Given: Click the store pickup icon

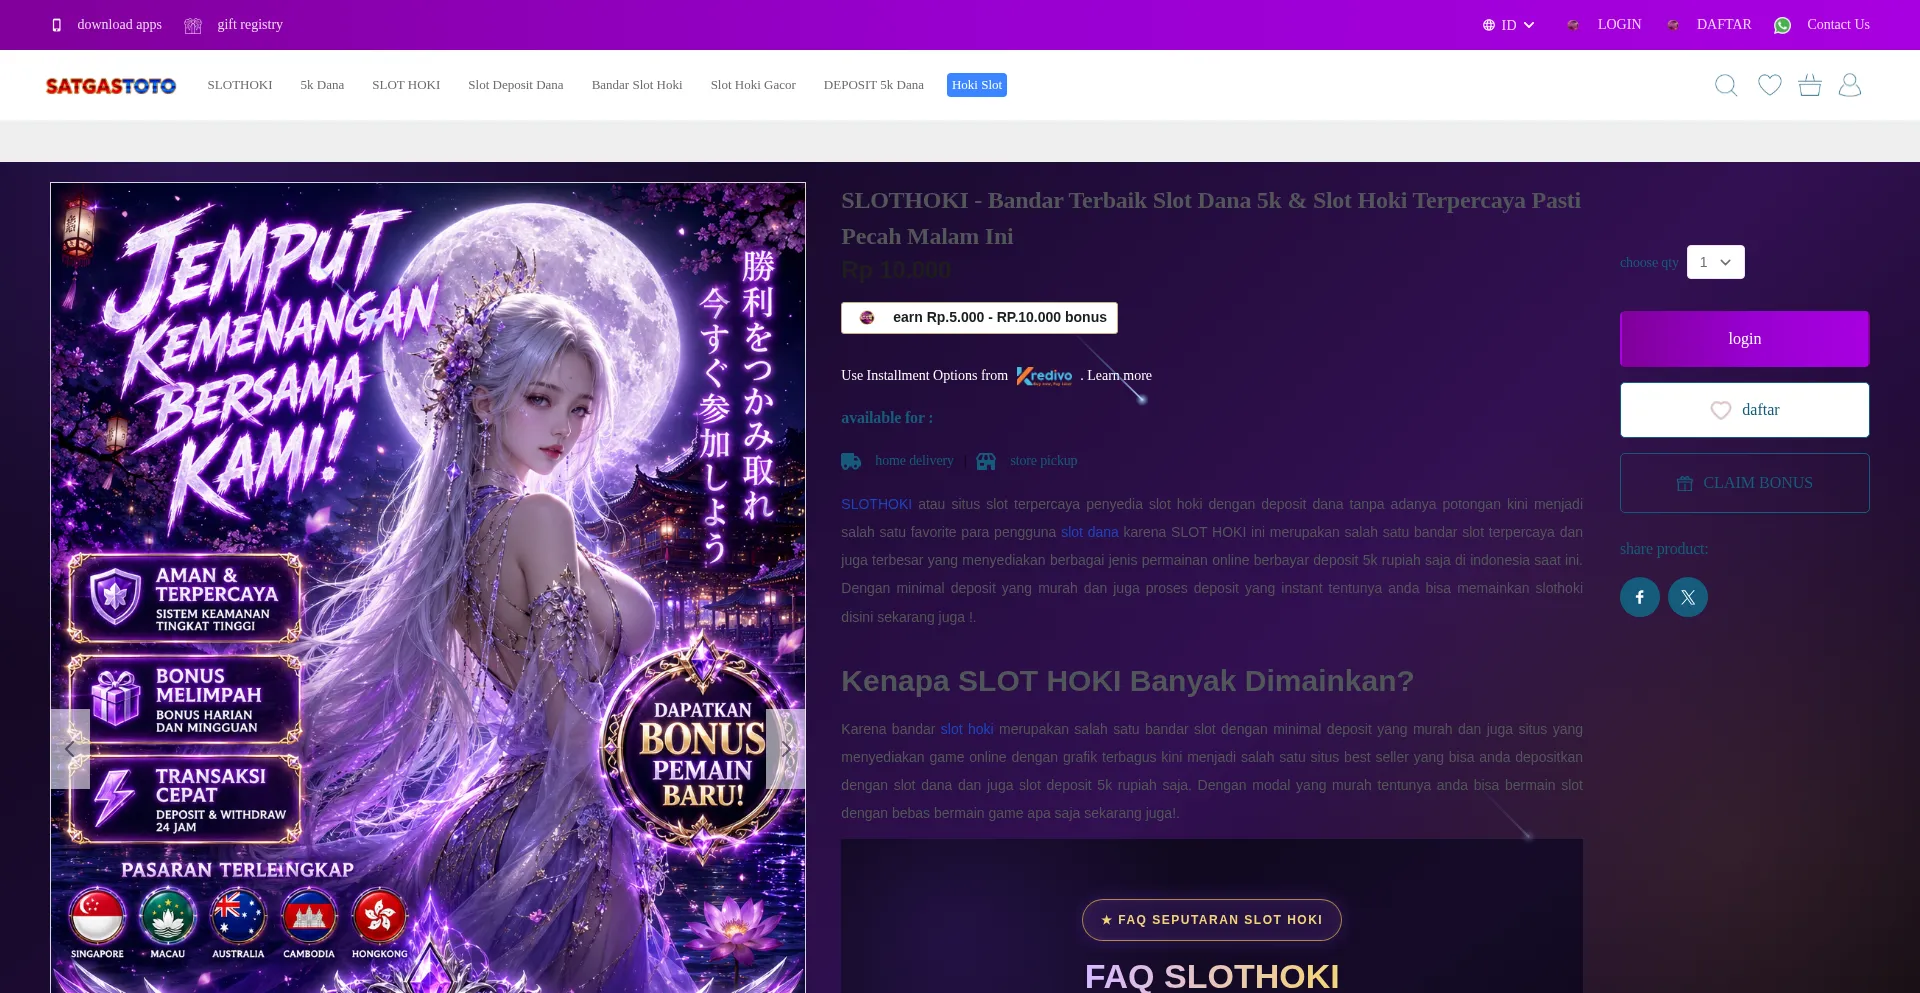Looking at the screenshot, I should click(x=986, y=461).
